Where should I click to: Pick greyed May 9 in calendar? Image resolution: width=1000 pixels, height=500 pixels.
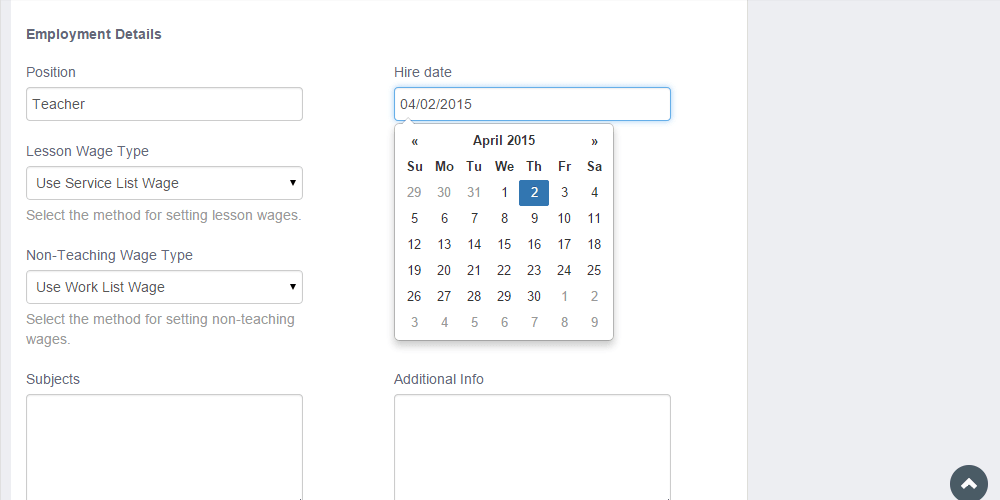point(594,323)
